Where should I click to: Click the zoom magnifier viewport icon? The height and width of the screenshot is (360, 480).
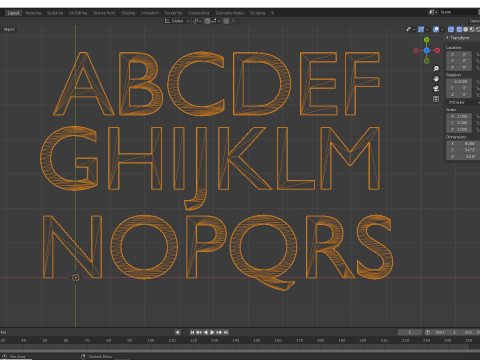pyautogui.click(x=436, y=68)
